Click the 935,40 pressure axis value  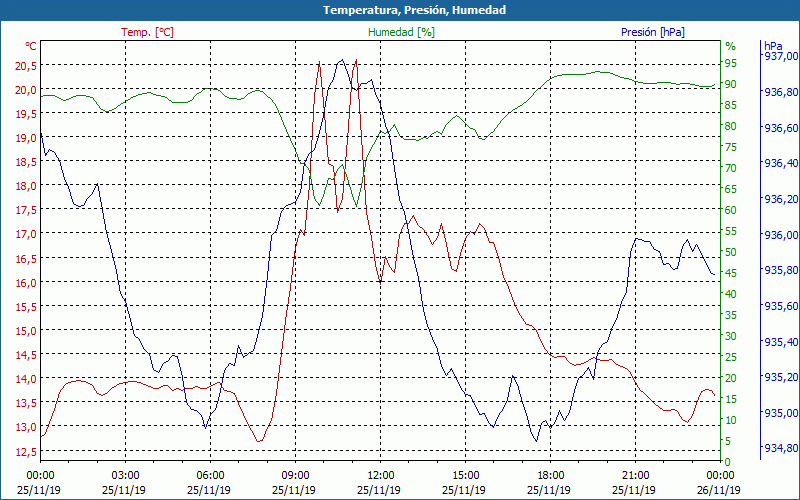pyautogui.click(x=781, y=341)
